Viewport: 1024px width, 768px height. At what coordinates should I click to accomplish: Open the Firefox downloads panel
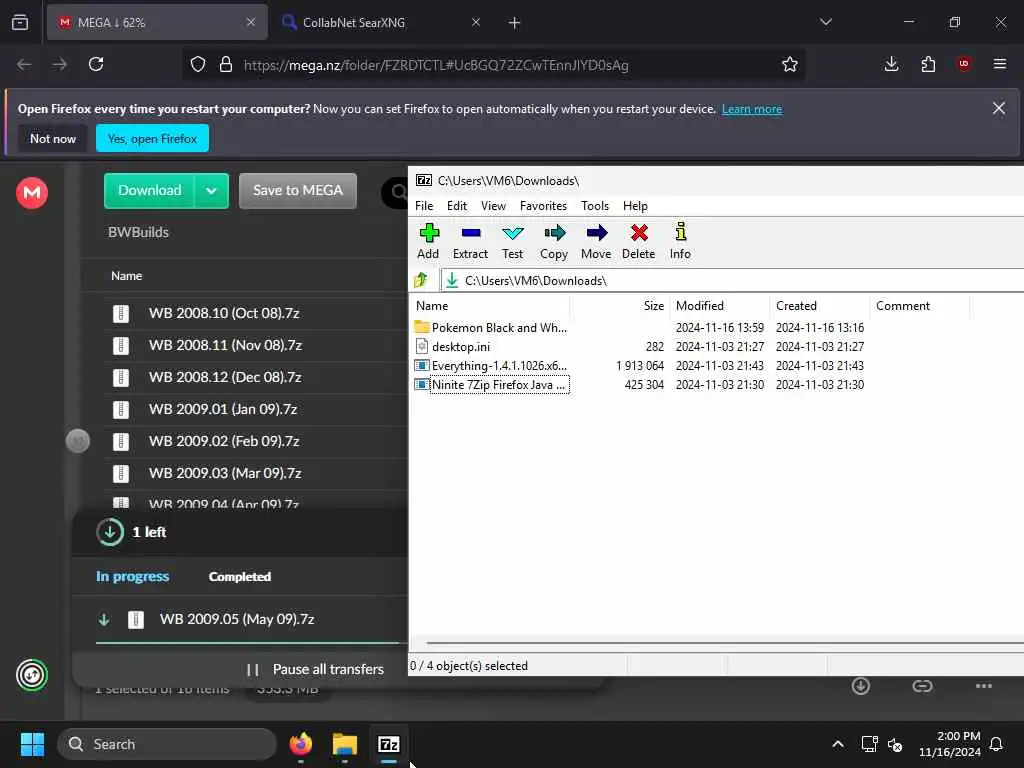click(891, 64)
